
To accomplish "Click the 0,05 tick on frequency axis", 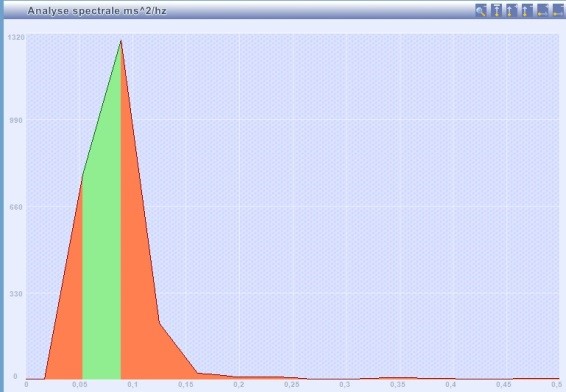I will point(79,385).
